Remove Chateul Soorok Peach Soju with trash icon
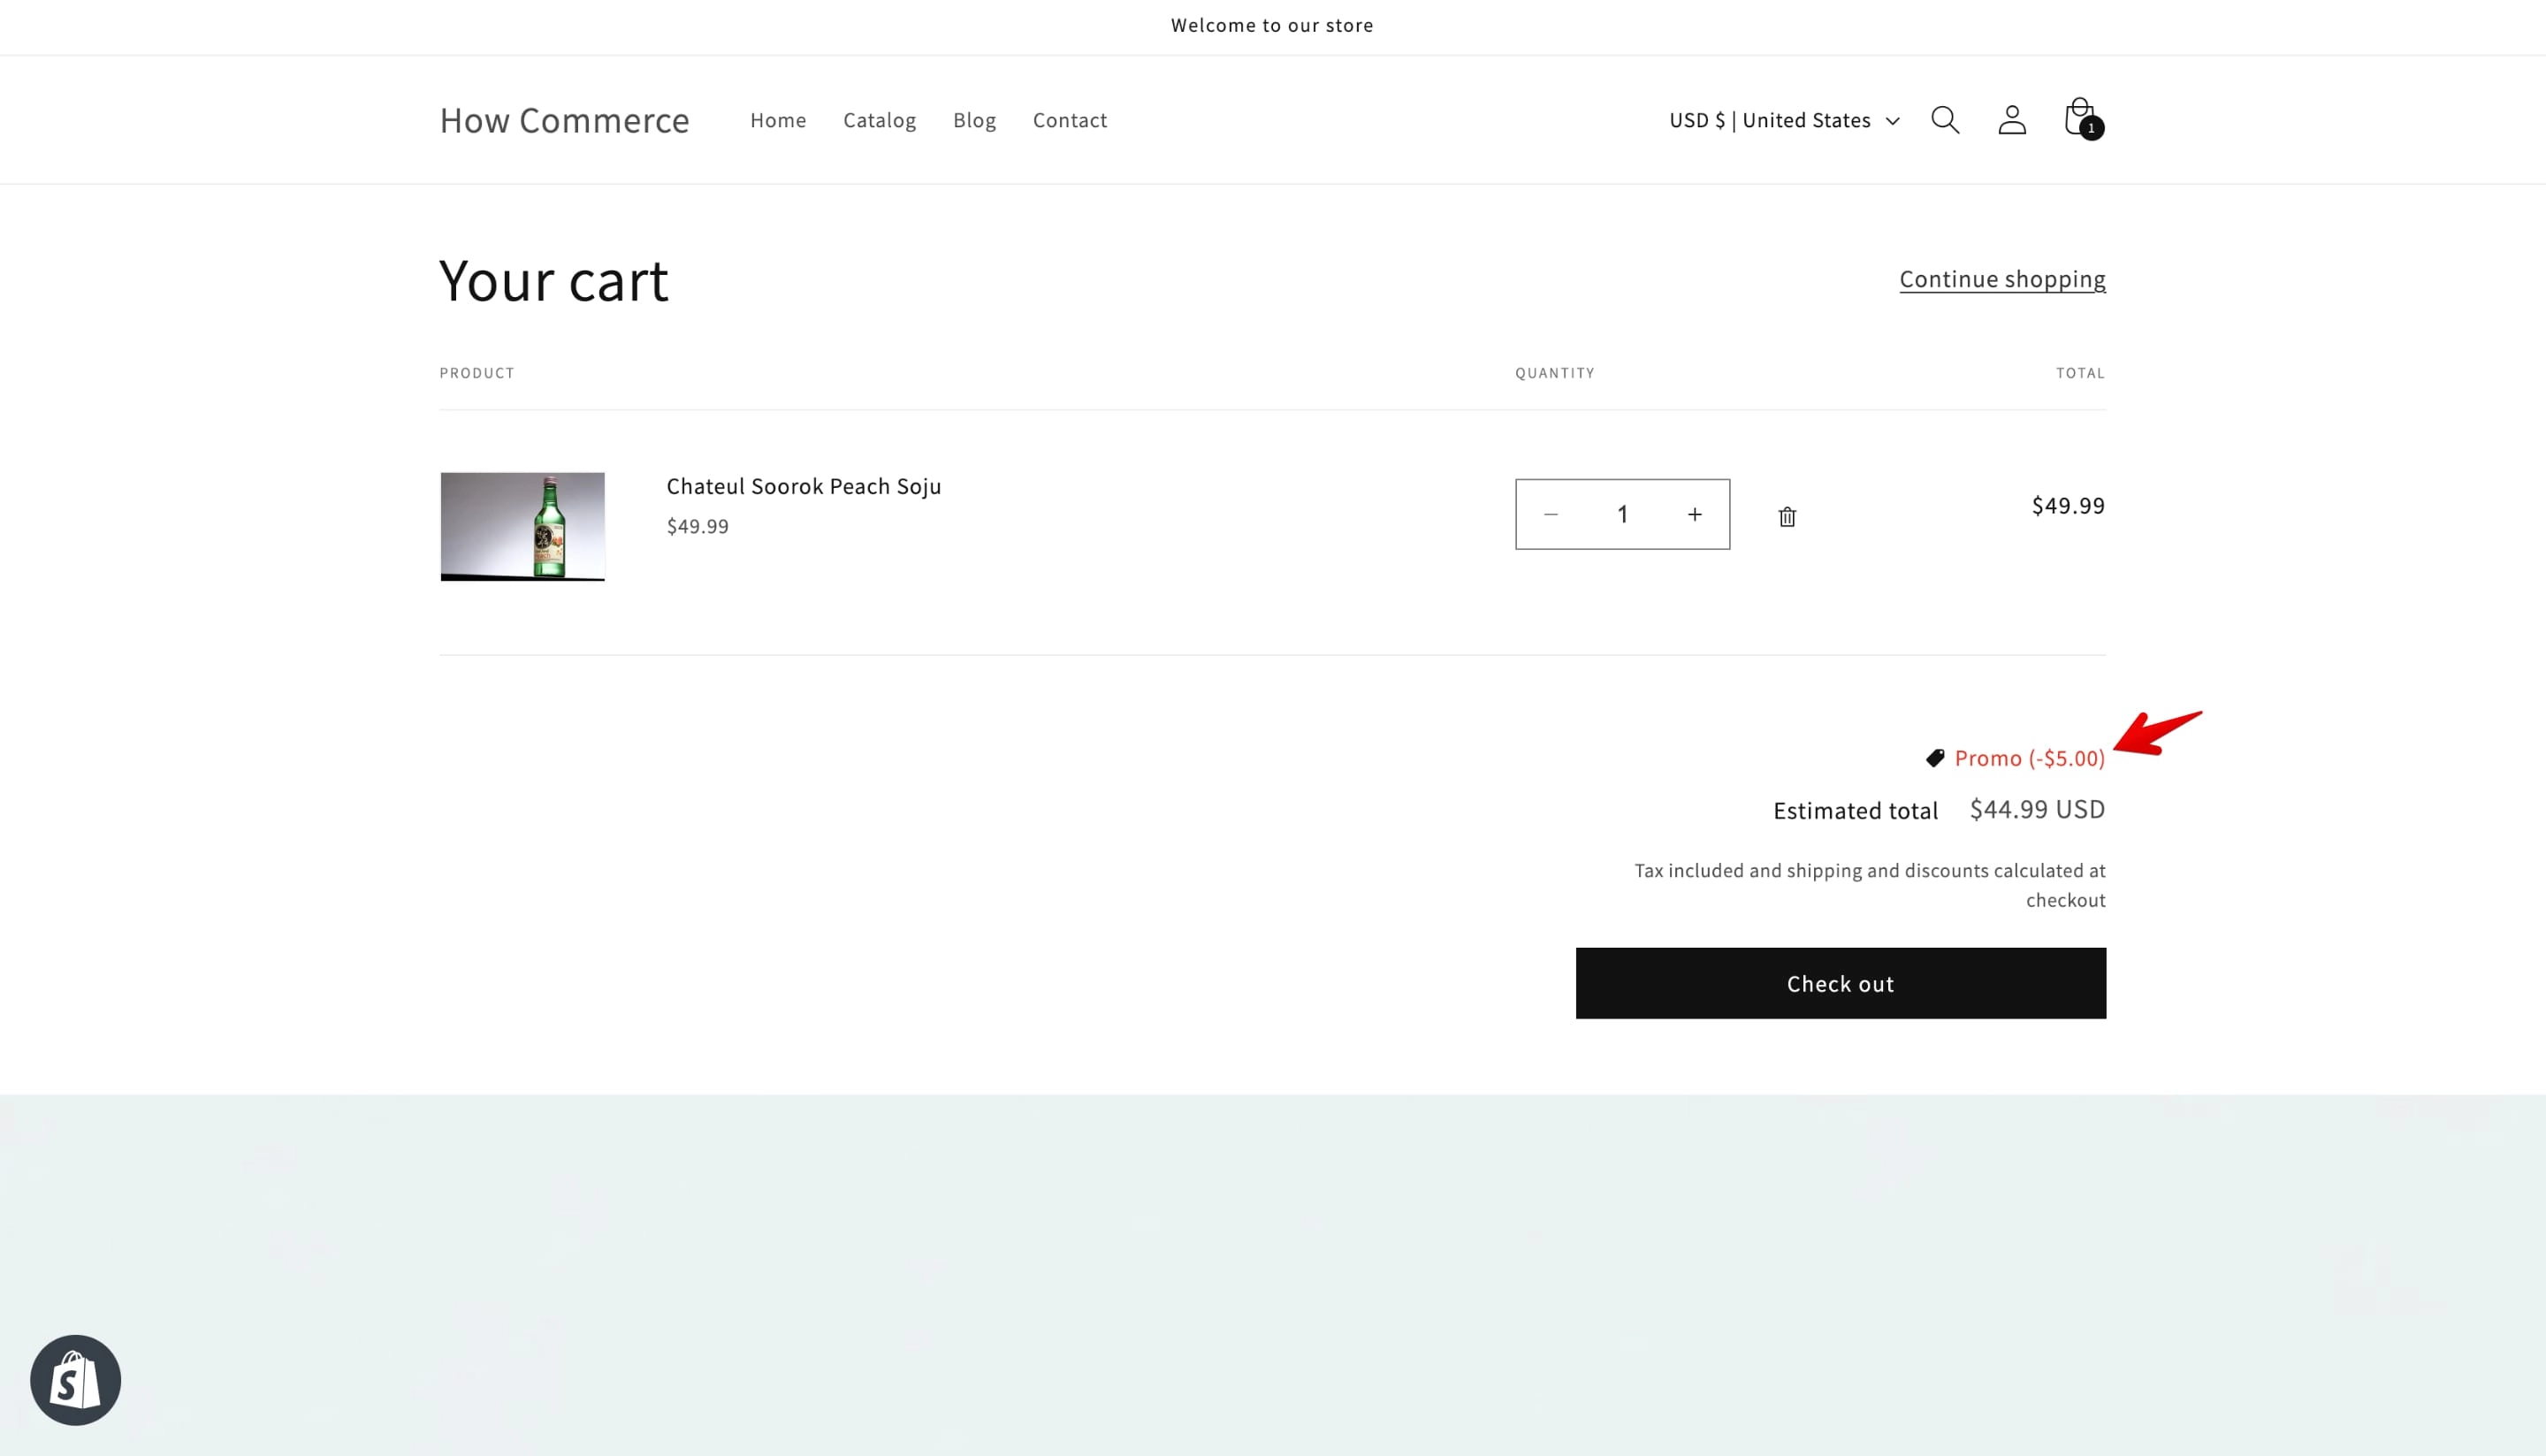This screenshot has height=1456, width=2546. [1787, 516]
